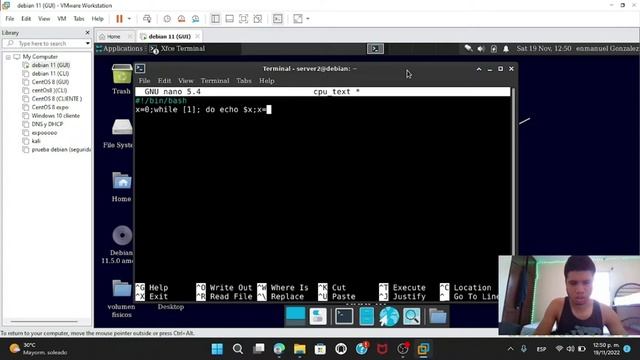Open terminal window View menu
This screenshot has width=640, height=360.
point(186,81)
